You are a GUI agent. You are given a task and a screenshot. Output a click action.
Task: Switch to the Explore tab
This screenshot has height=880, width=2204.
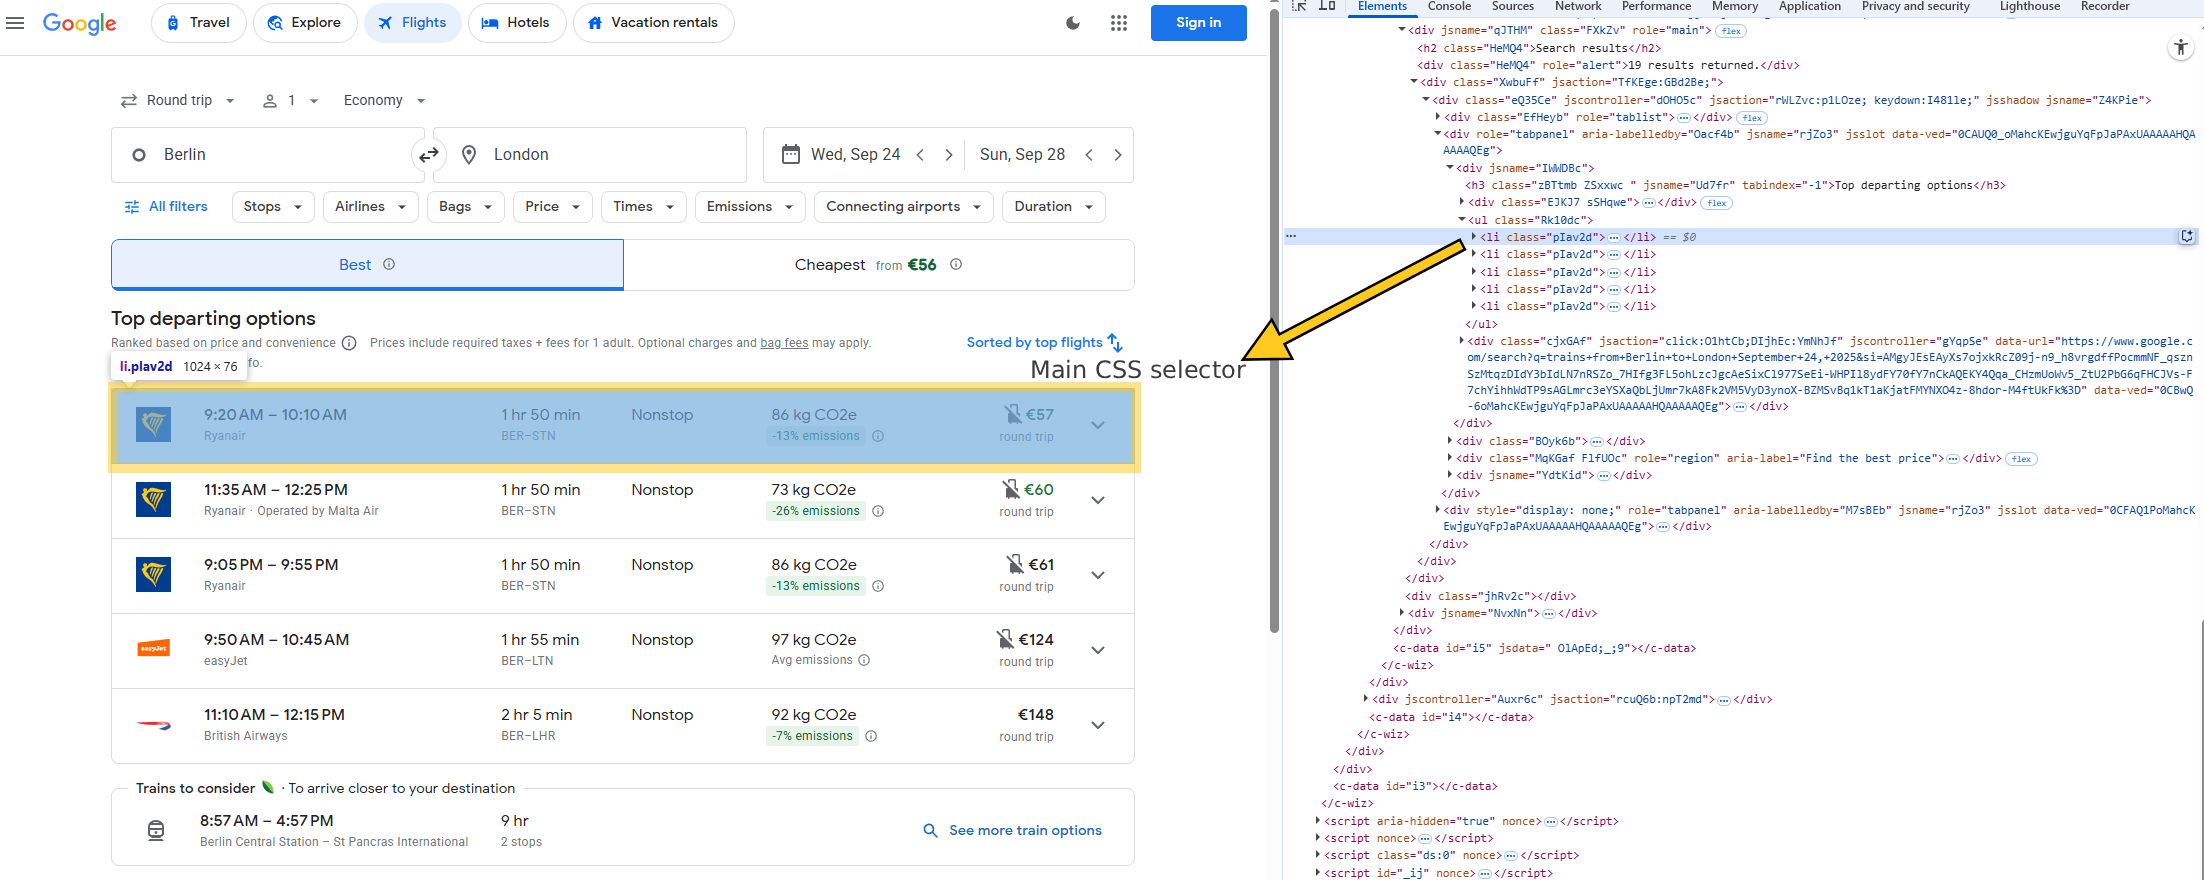[305, 23]
